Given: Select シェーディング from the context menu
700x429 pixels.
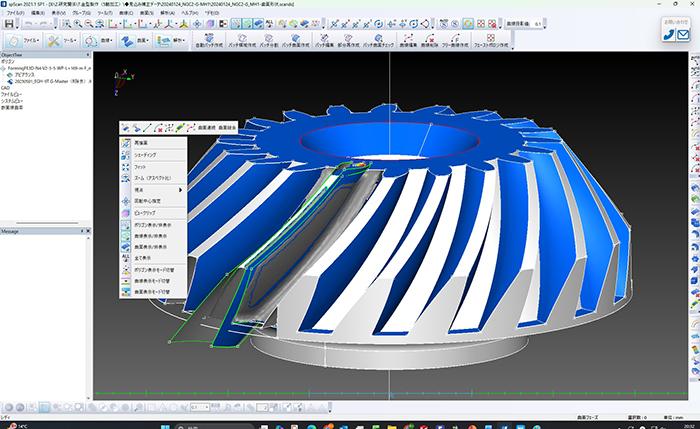Looking at the screenshot, I should (145, 156).
